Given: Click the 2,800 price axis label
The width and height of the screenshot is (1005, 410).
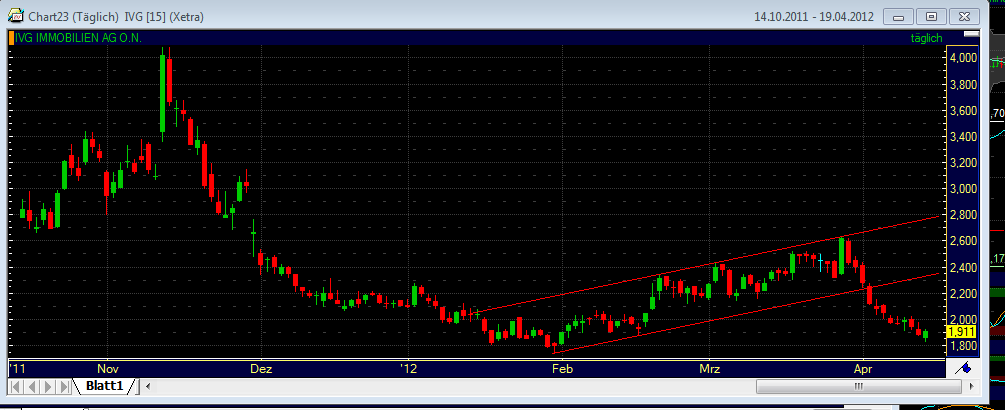Looking at the screenshot, I should coord(964,215).
